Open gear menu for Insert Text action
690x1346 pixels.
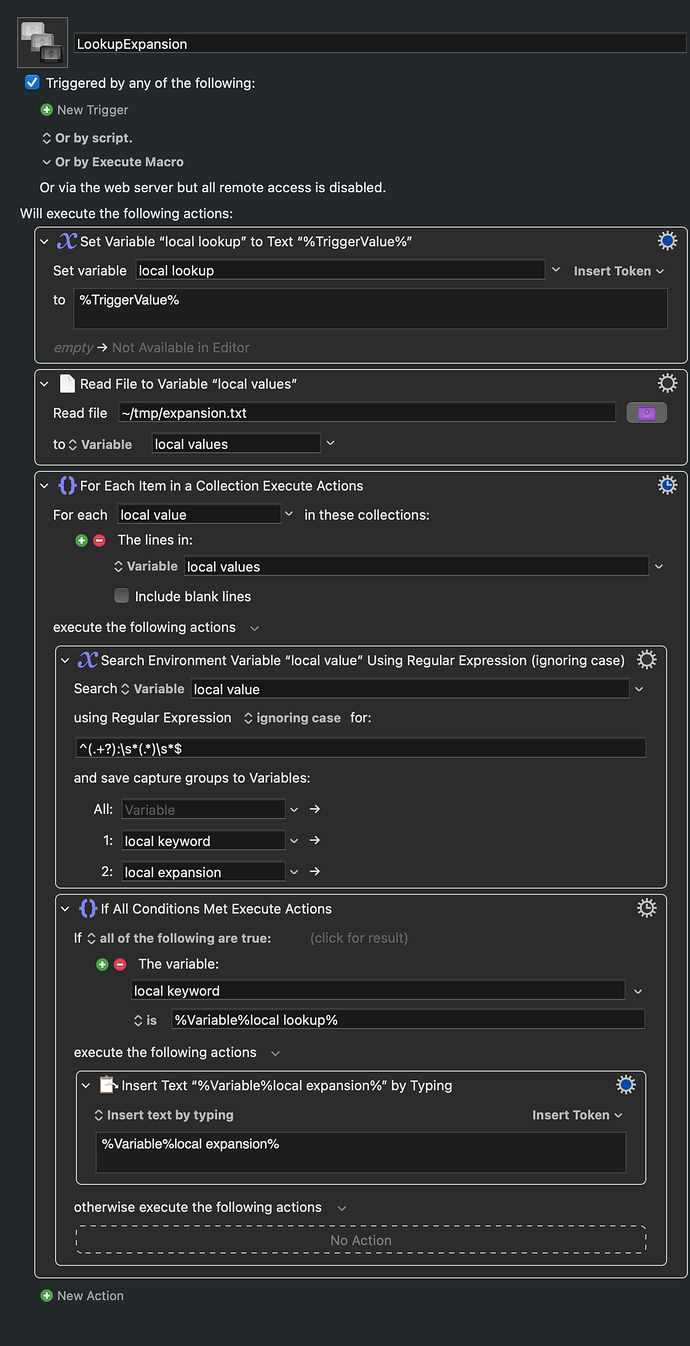coord(626,1085)
